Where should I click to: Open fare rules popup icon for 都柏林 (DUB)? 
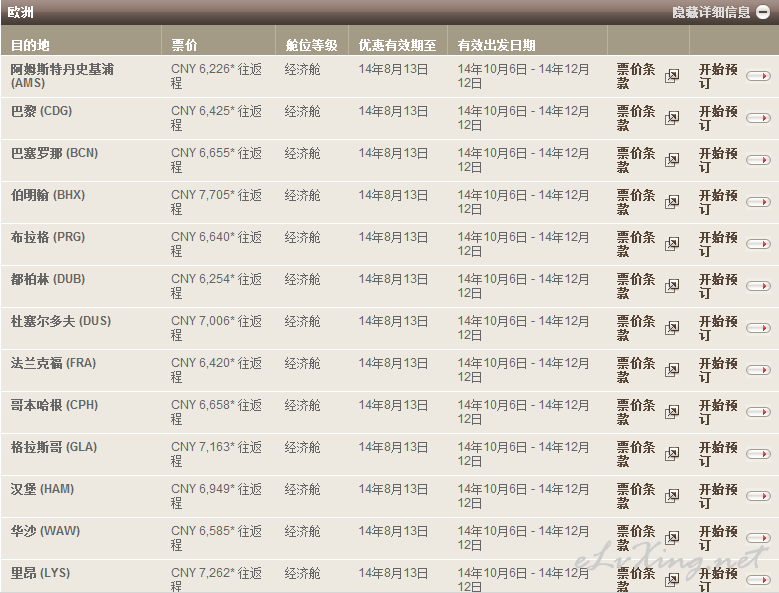672,286
